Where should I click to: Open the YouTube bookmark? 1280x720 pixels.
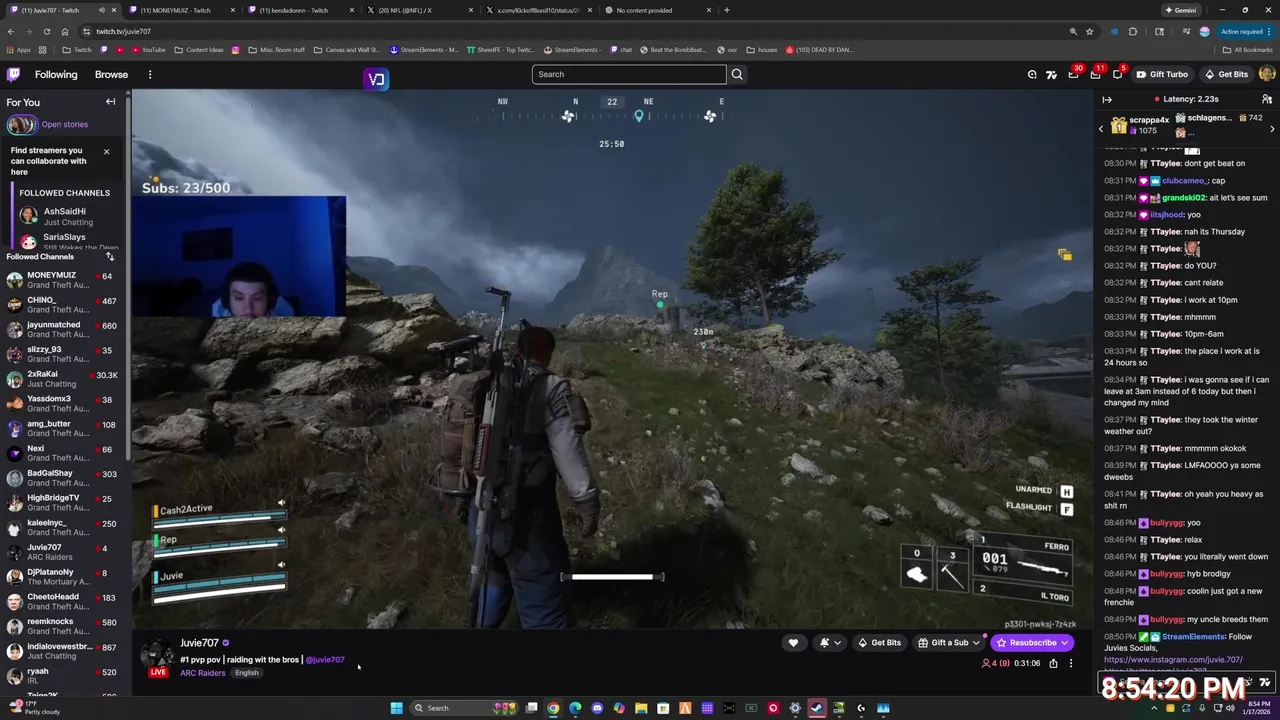(148, 49)
